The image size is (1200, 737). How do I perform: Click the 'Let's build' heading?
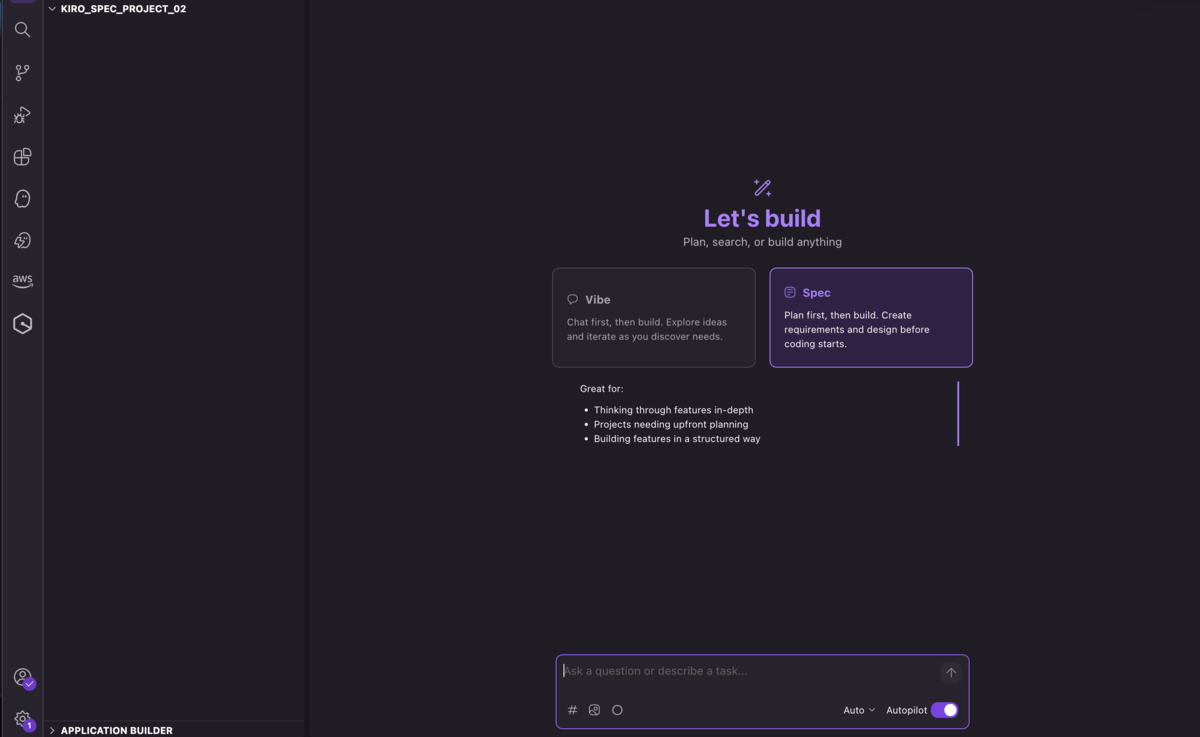[x=762, y=218]
